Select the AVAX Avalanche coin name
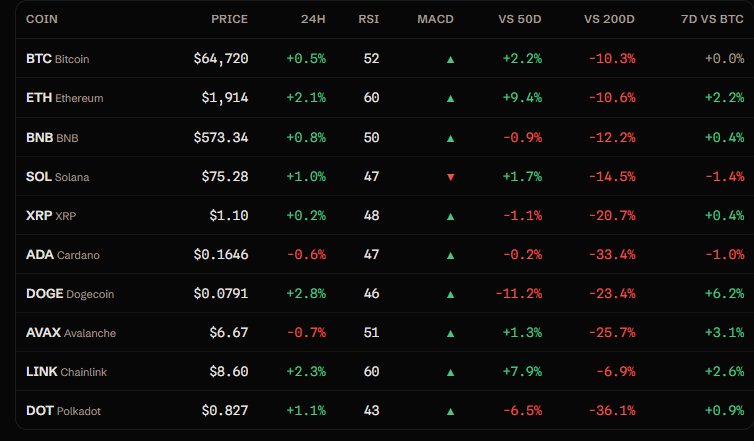 pos(71,332)
